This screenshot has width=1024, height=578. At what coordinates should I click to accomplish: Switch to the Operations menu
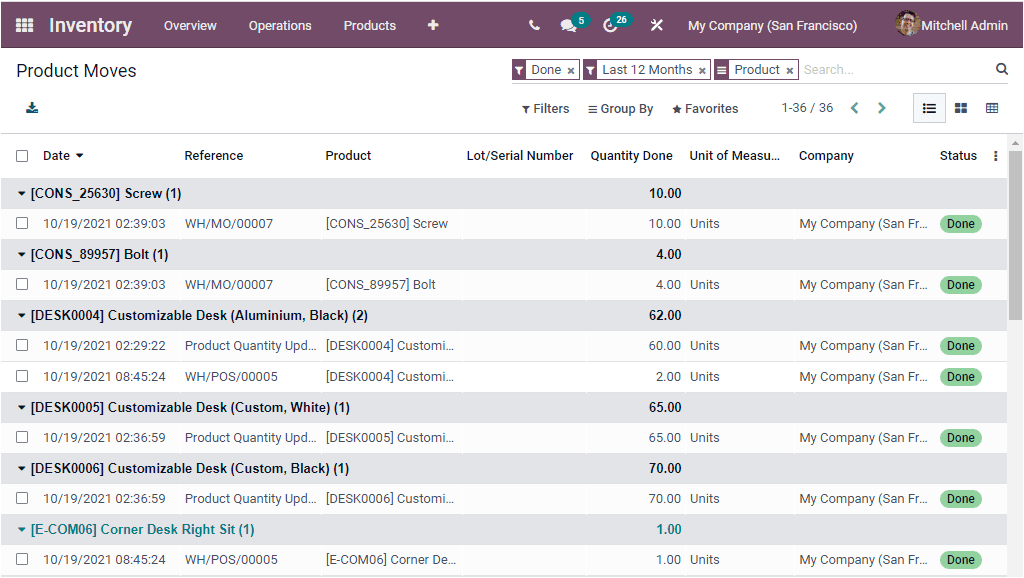[x=280, y=25]
